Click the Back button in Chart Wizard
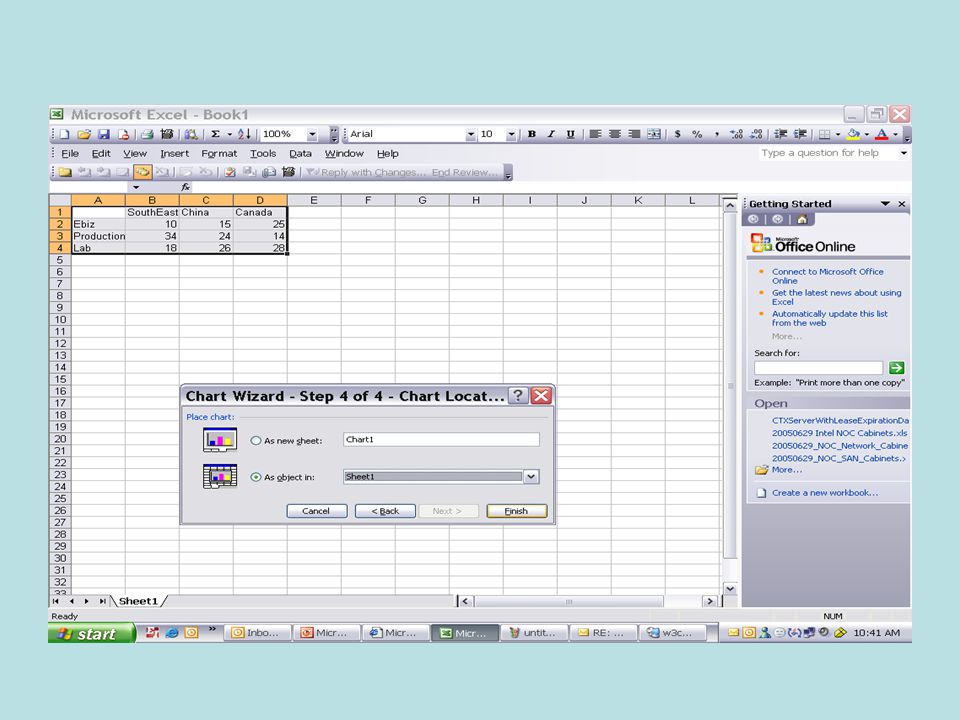Screen dimensions: 960x720 pyautogui.click(x=385, y=511)
